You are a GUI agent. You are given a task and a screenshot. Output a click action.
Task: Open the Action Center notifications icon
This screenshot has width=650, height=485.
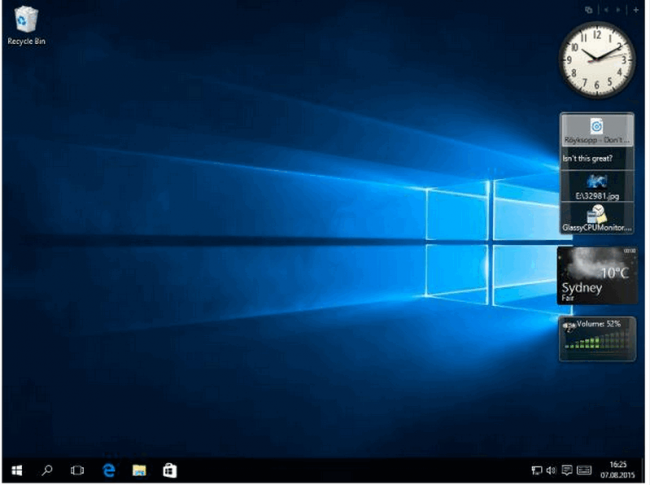[567, 470]
